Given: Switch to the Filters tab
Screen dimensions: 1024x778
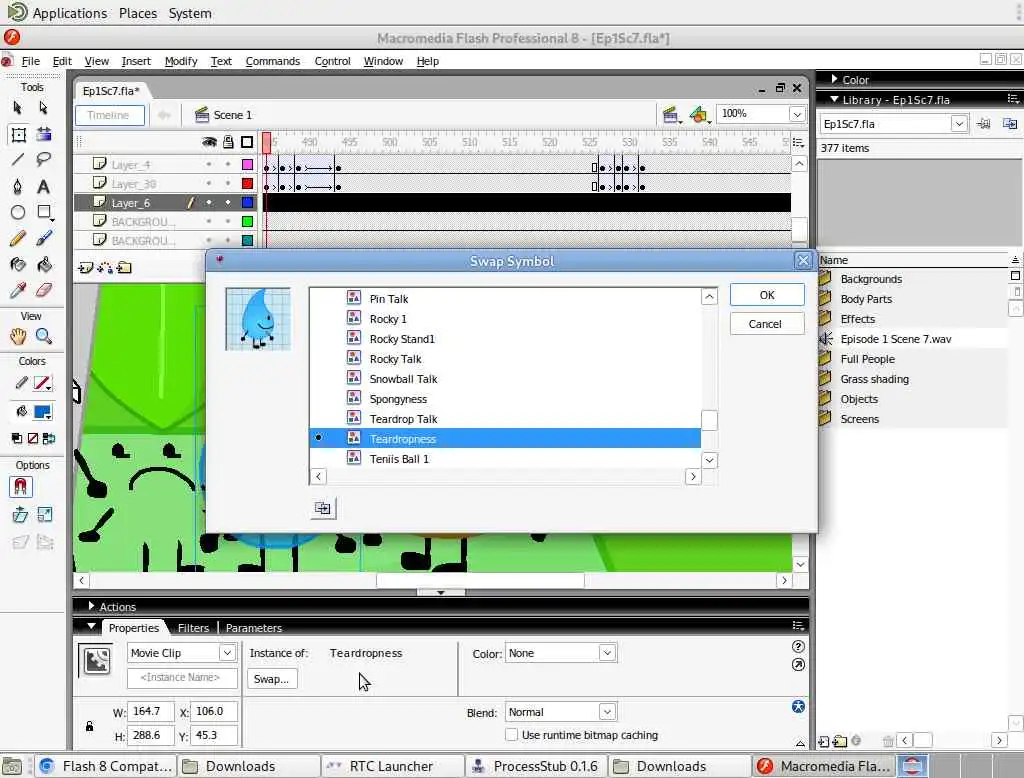Looking at the screenshot, I should pyautogui.click(x=193, y=628).
